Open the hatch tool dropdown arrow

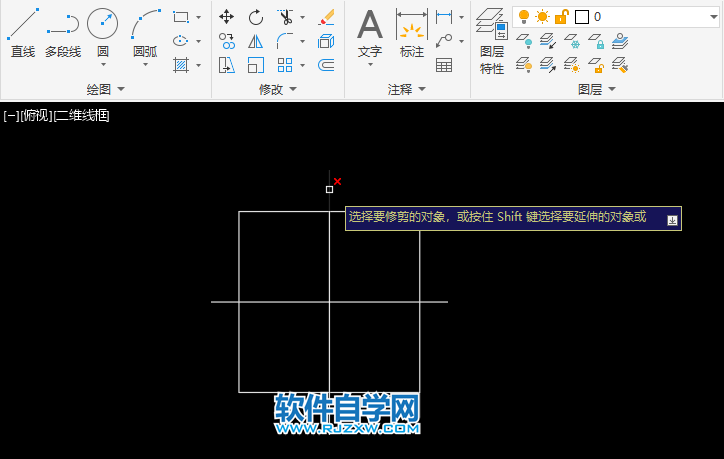pyautogui.click(x=199, y=66)
